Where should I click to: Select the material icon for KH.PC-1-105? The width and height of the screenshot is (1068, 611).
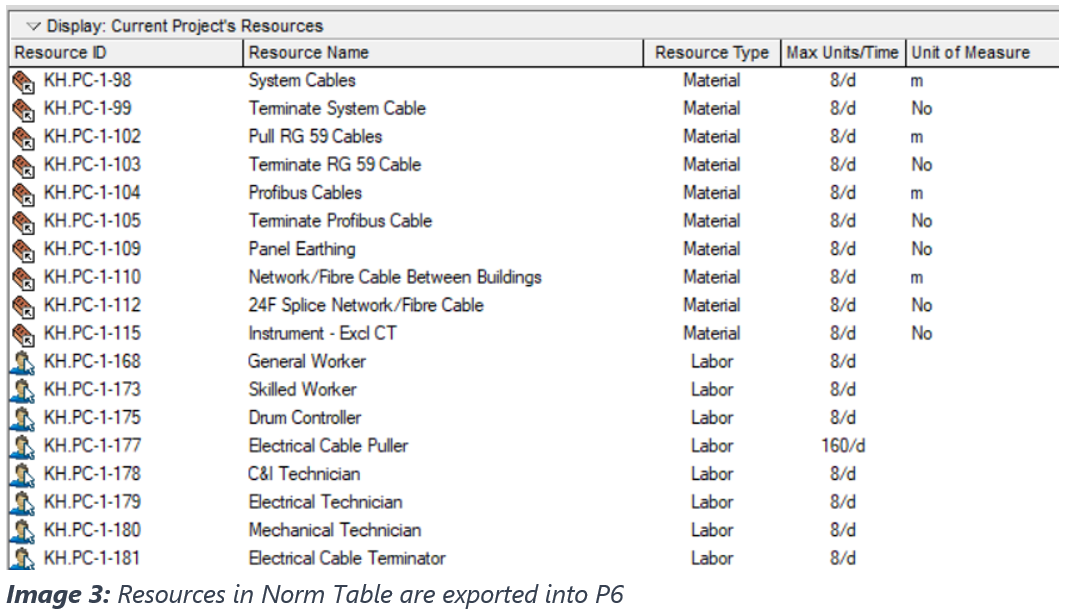tap(23, 221)
